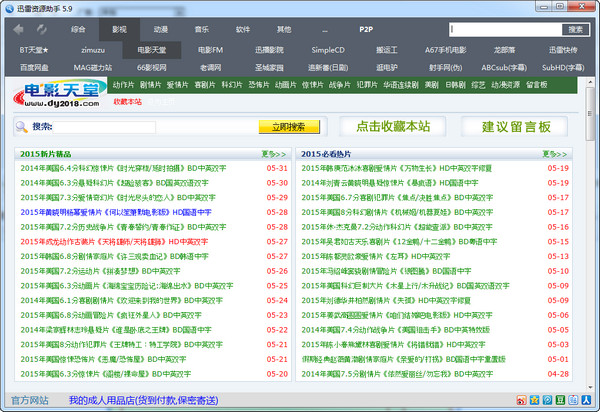
Task: Expand 更多>> in 2015必看热片 section
Action: click(553, 155)
